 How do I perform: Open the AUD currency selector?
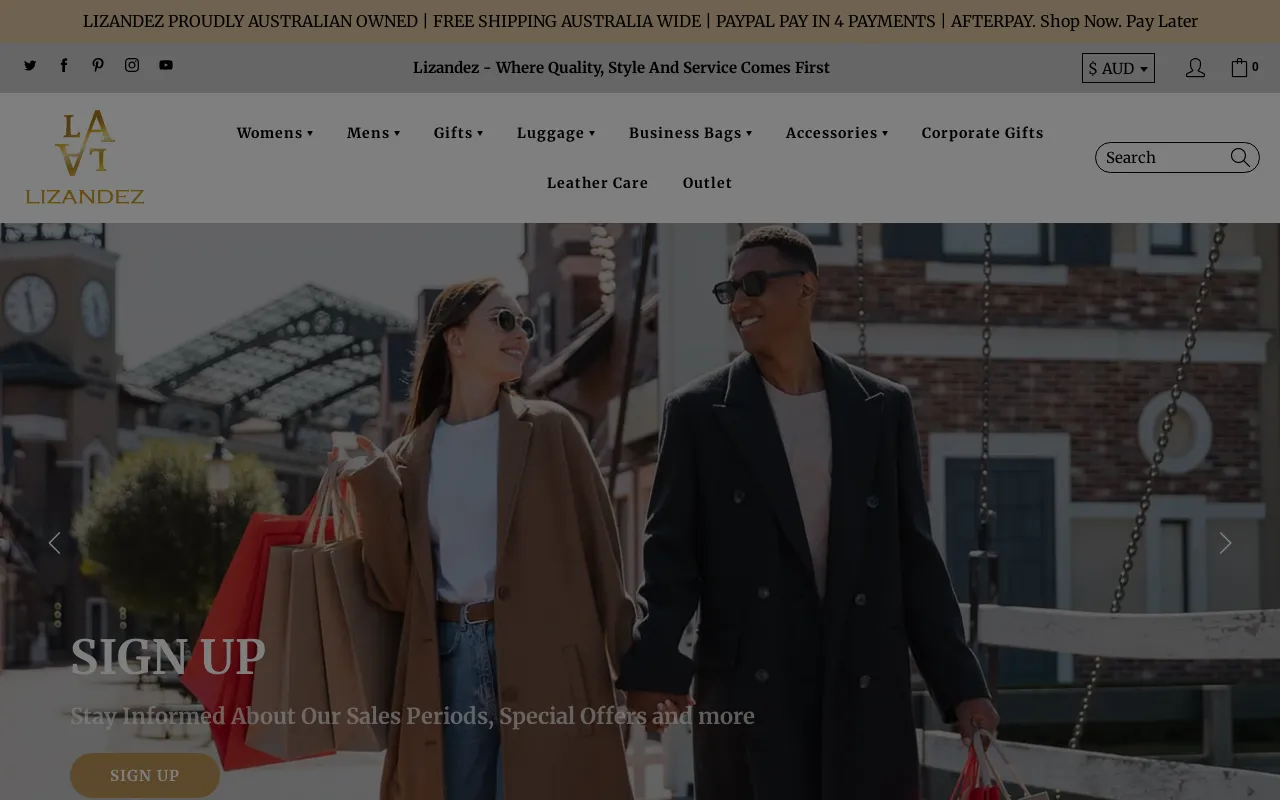click(x=1117, y=67)
